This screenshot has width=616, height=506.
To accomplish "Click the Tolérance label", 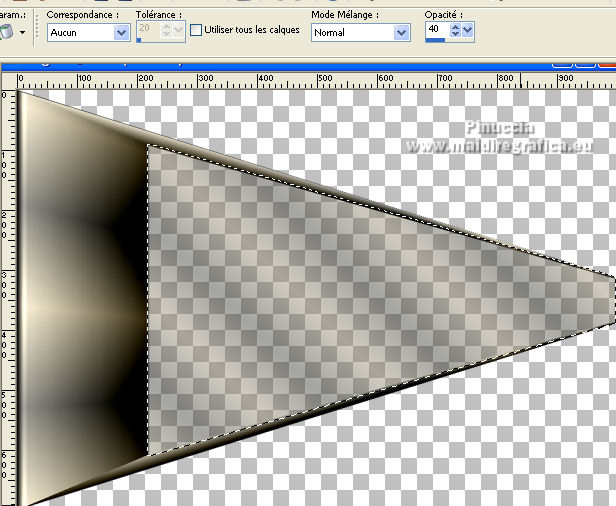I will (159, 15).
